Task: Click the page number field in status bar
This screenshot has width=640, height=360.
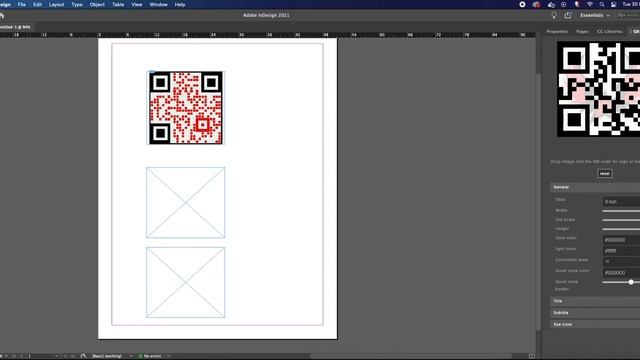Action: click(41, 356)
